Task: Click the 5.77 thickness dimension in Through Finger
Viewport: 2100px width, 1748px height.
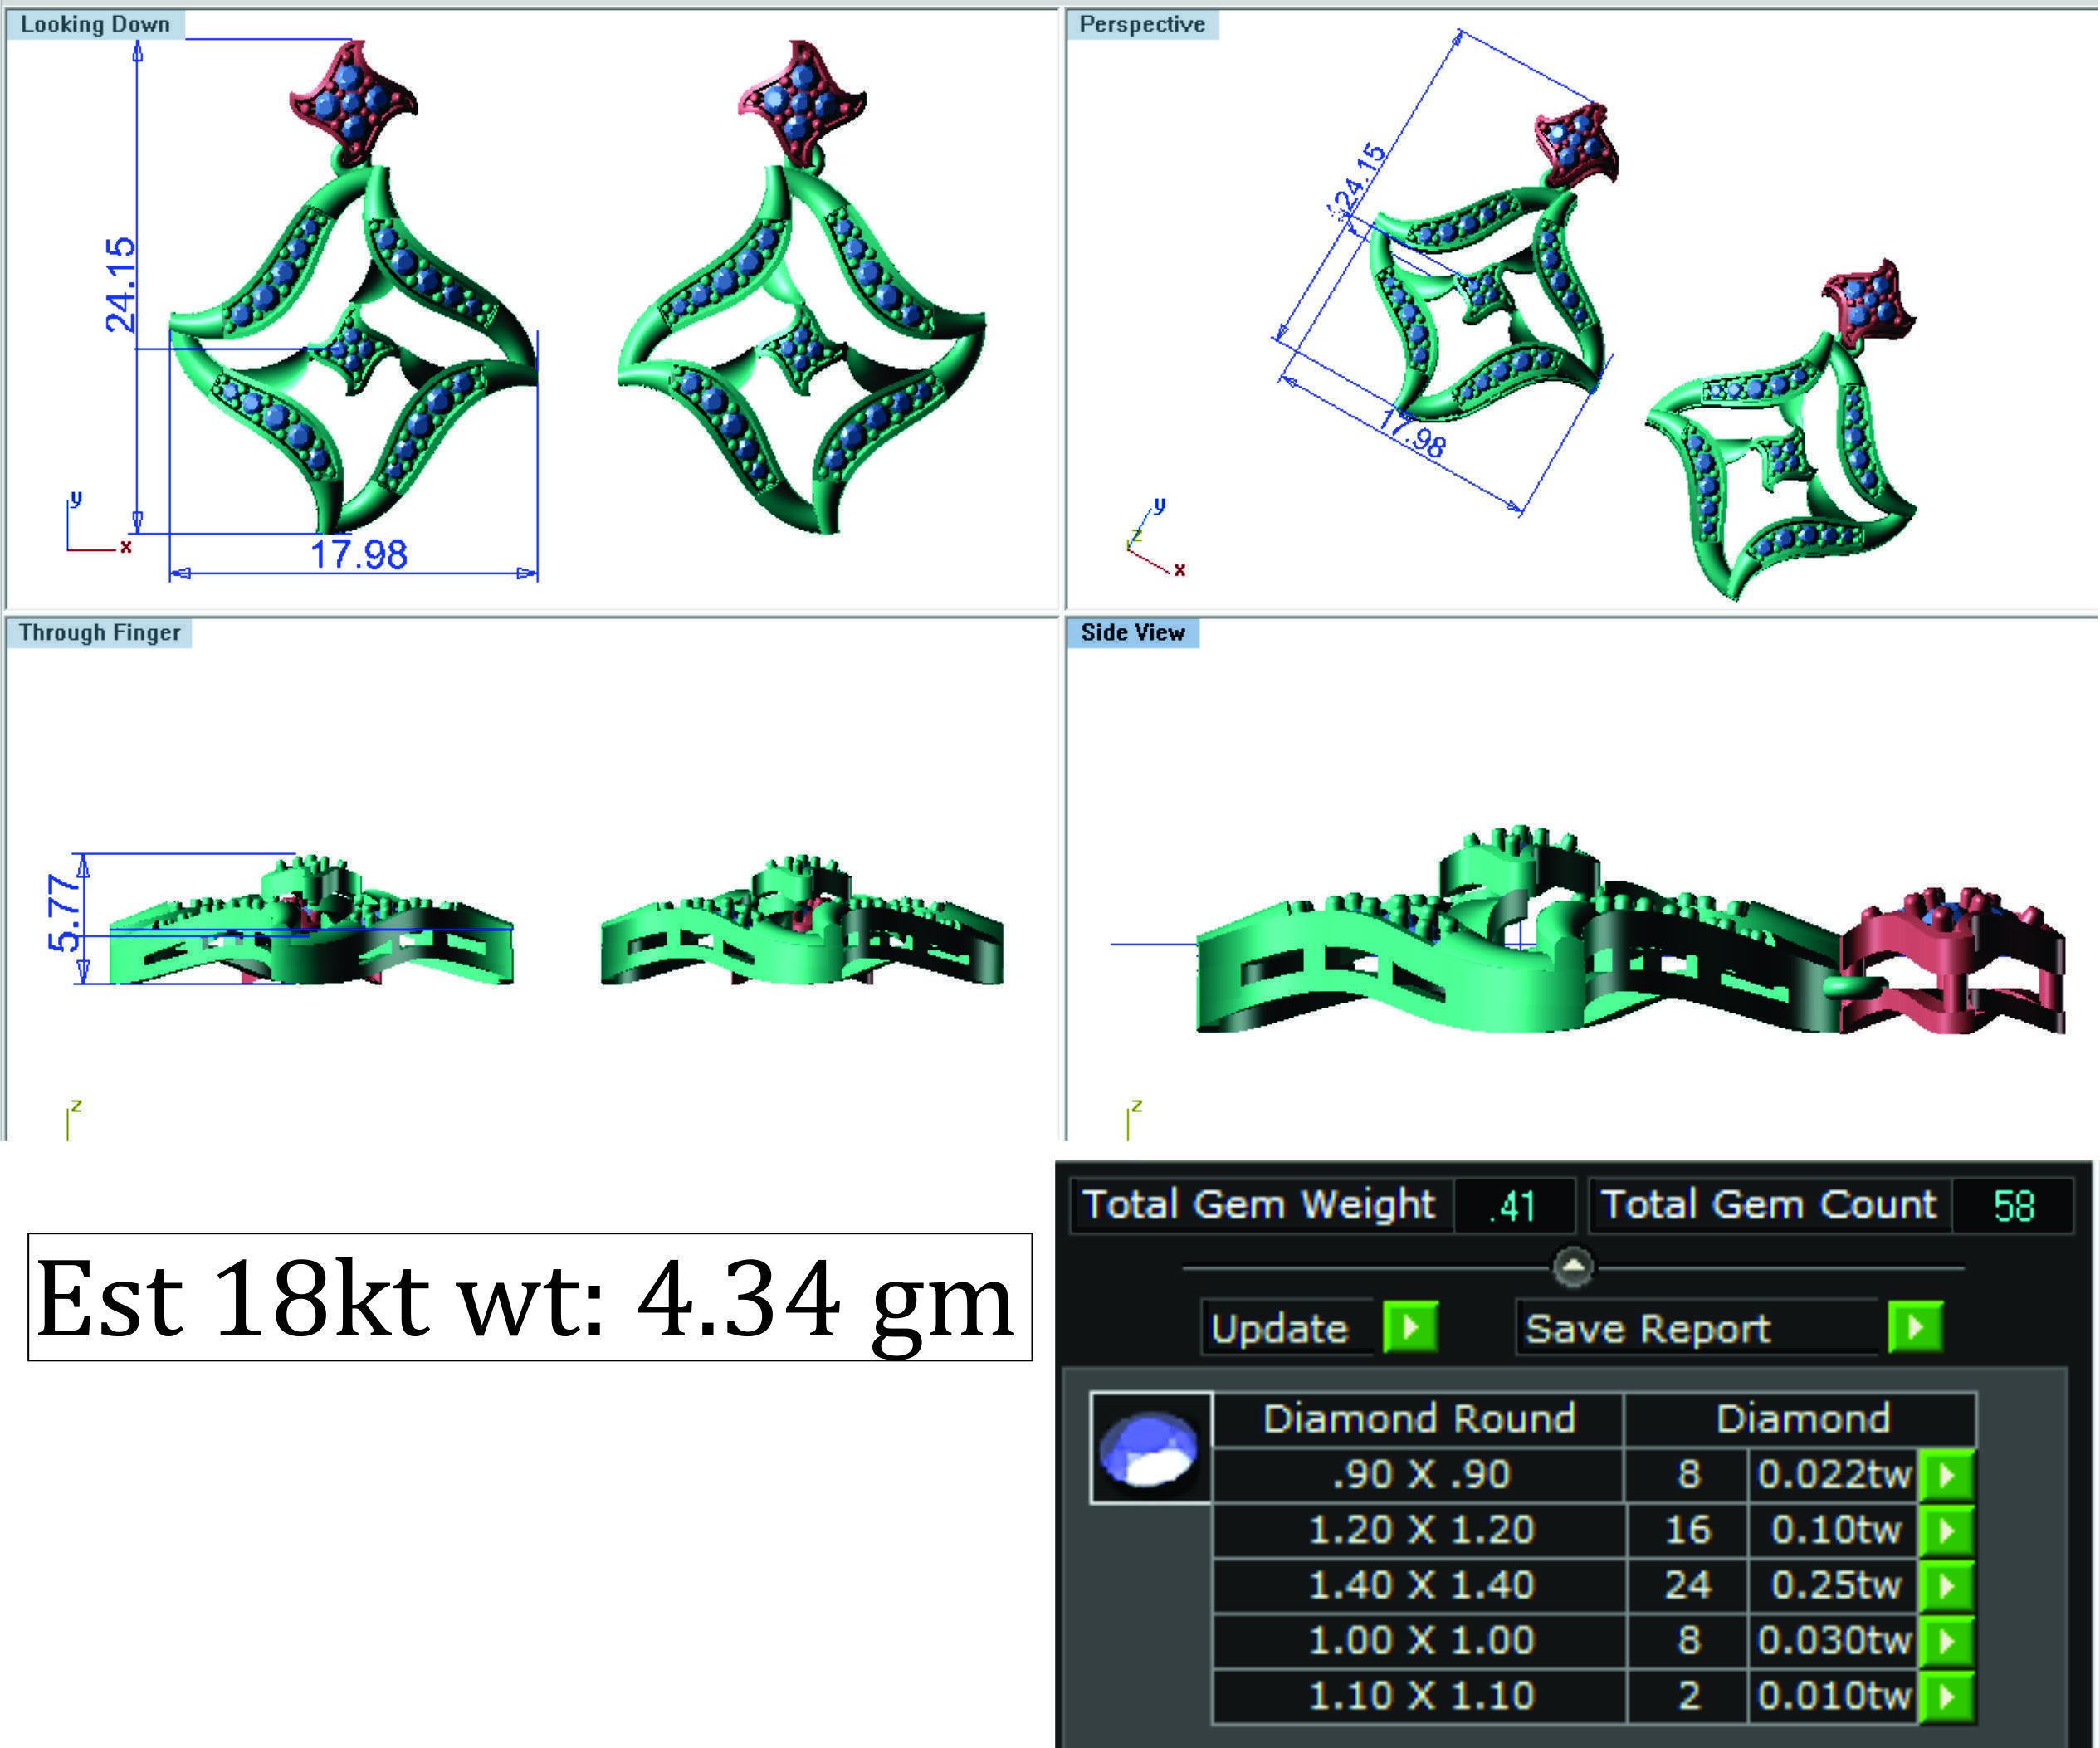Action: coord(63,912)
